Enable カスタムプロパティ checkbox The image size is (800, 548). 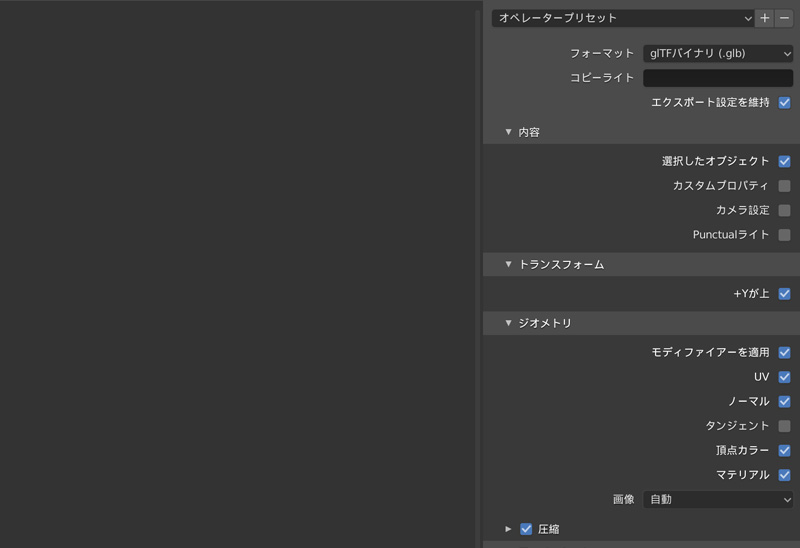click(x=784, y=186)
